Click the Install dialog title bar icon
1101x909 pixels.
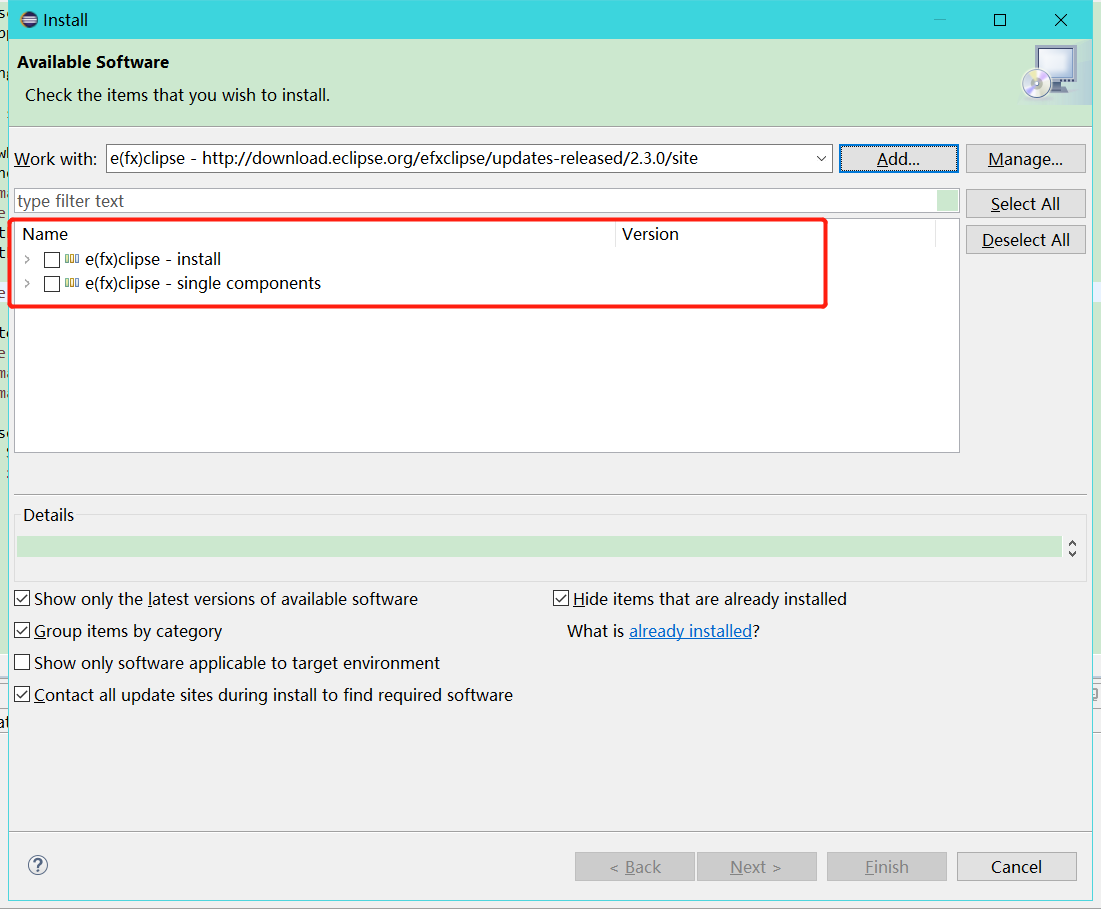(x=29, y=19)
